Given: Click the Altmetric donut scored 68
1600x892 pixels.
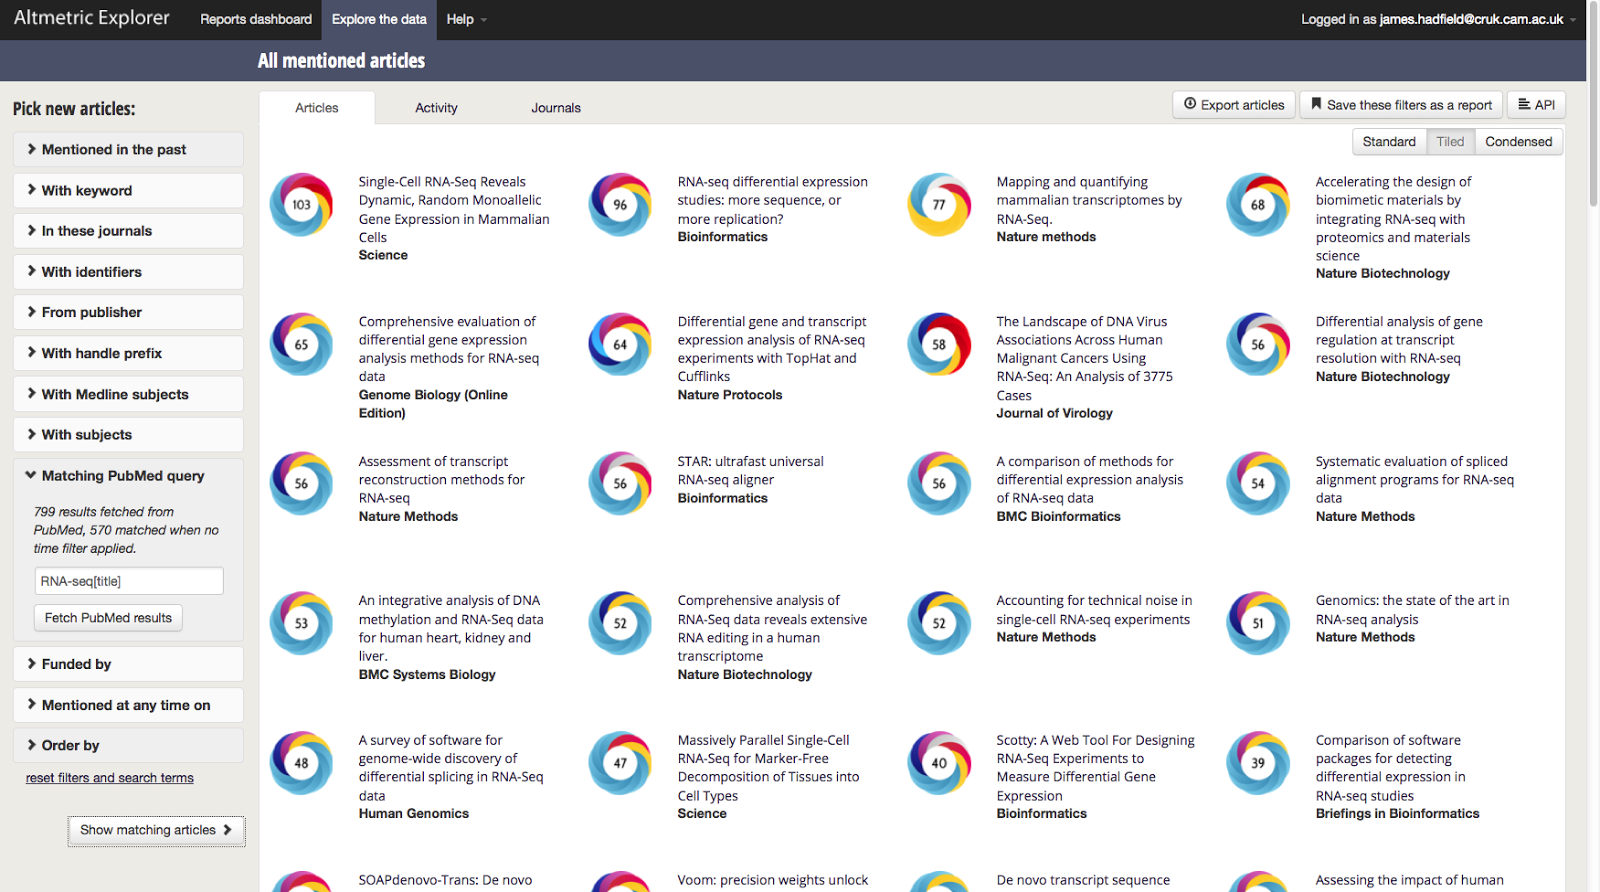Looking at the screenshot, I should click(x=1258, y=204).
